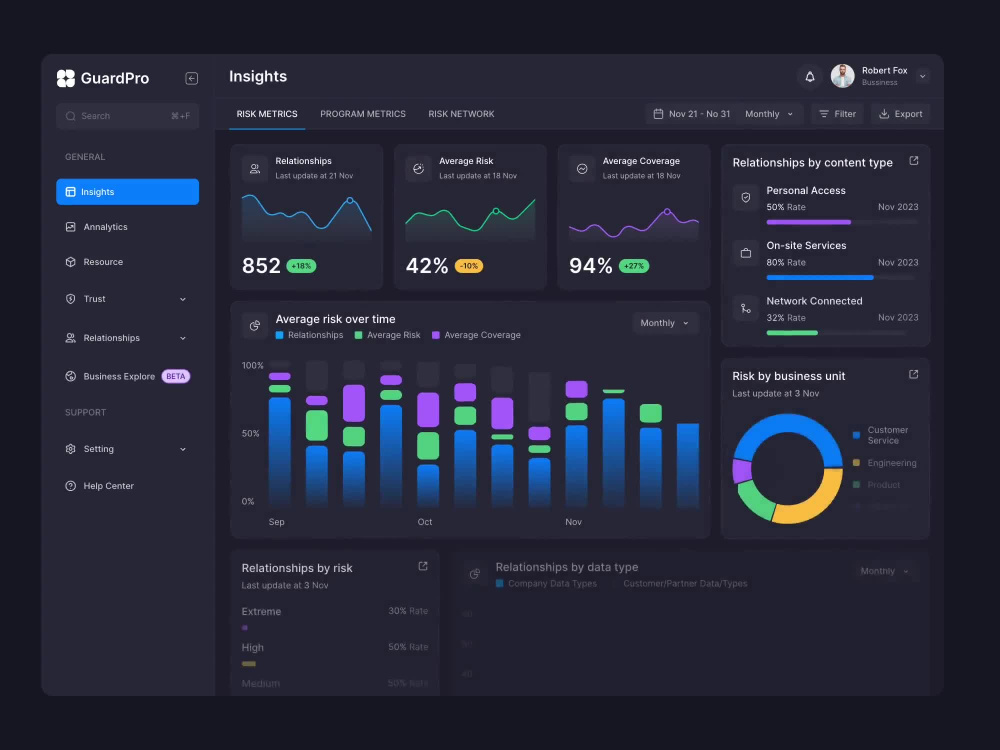The height and width of the screenshot is (750, 1000).
Task: Click the data point on the Relationships line chart
Action: (349, 200)
